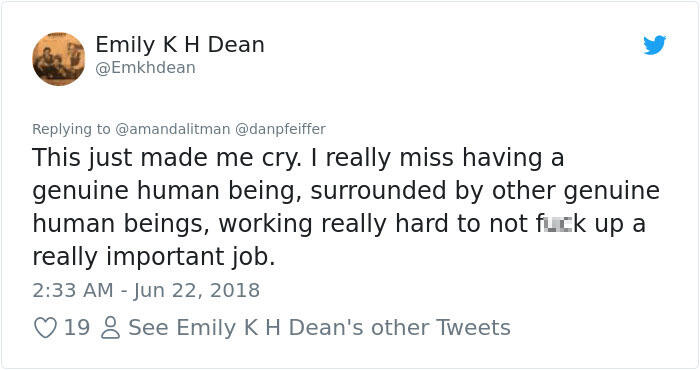Open the Emily K H Dean display name
Viewport: 700px width, 370px height.
[180, 45]
